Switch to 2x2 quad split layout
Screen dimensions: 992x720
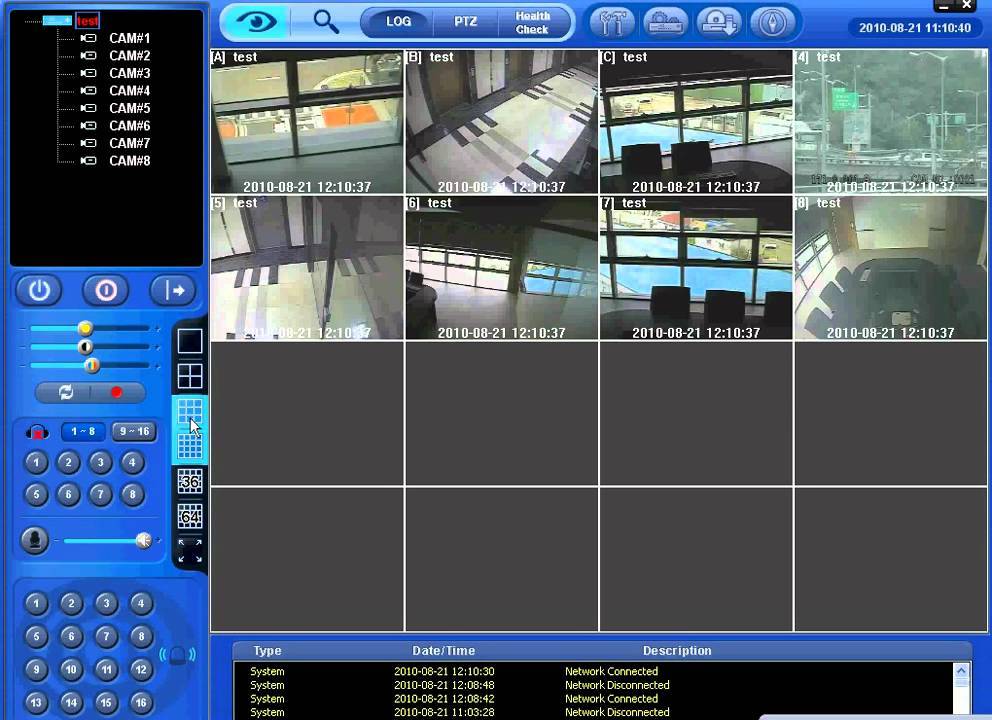[190, 376]
